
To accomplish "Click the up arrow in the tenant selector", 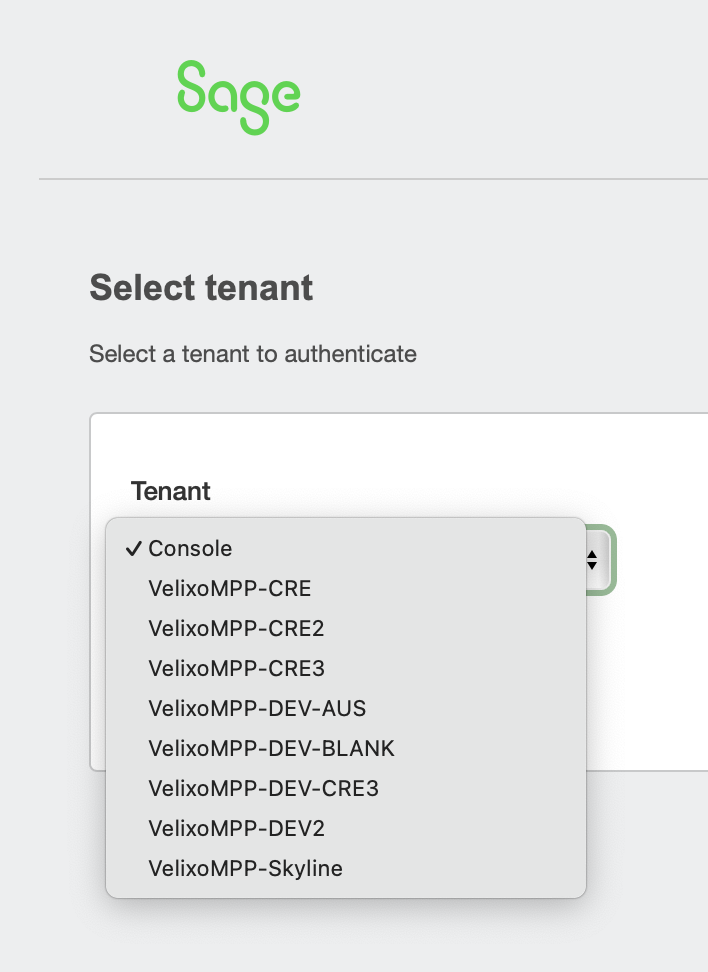I will coord(591,555).
